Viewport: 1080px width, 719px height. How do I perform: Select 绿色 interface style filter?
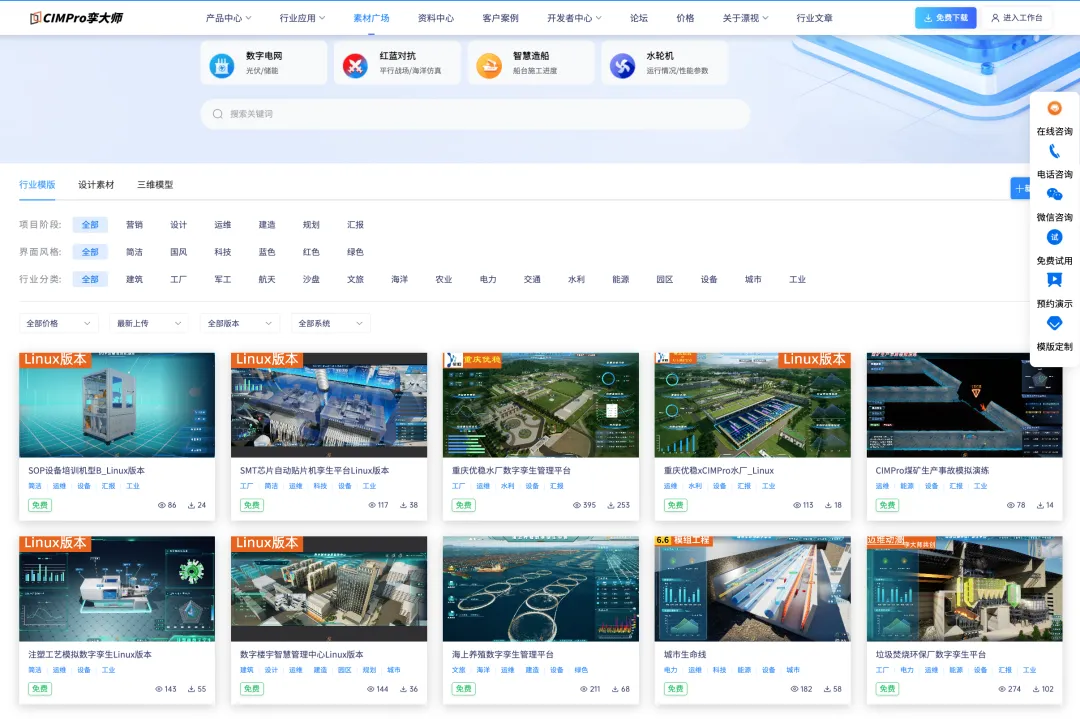pyautogui.click(x=355, y=252)
